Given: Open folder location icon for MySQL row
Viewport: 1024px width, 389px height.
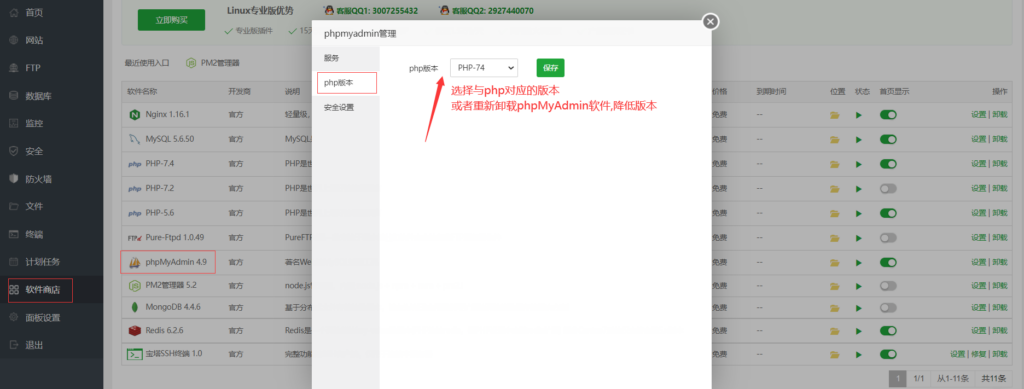Looking at the screenshot, I should click(x=835, y=139).
